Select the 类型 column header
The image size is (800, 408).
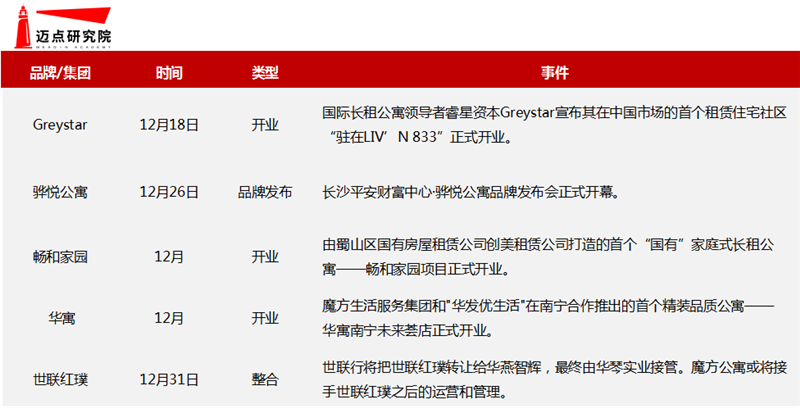coord(265,74)
